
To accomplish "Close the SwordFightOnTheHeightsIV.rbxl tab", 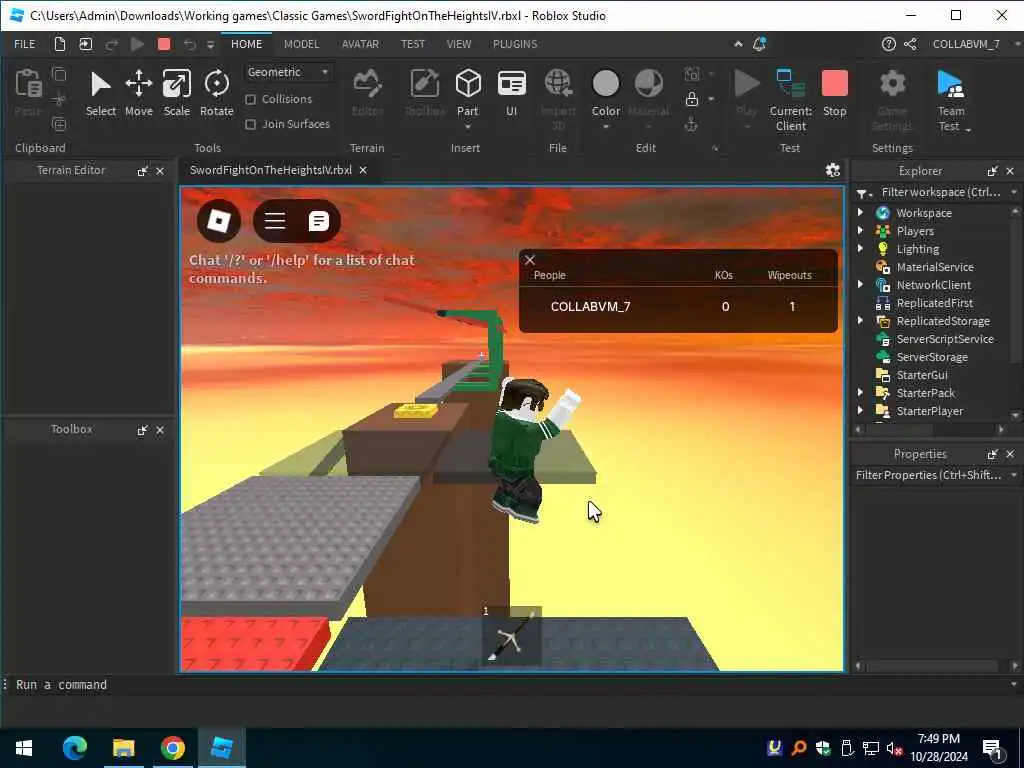I will pos(363,170).
